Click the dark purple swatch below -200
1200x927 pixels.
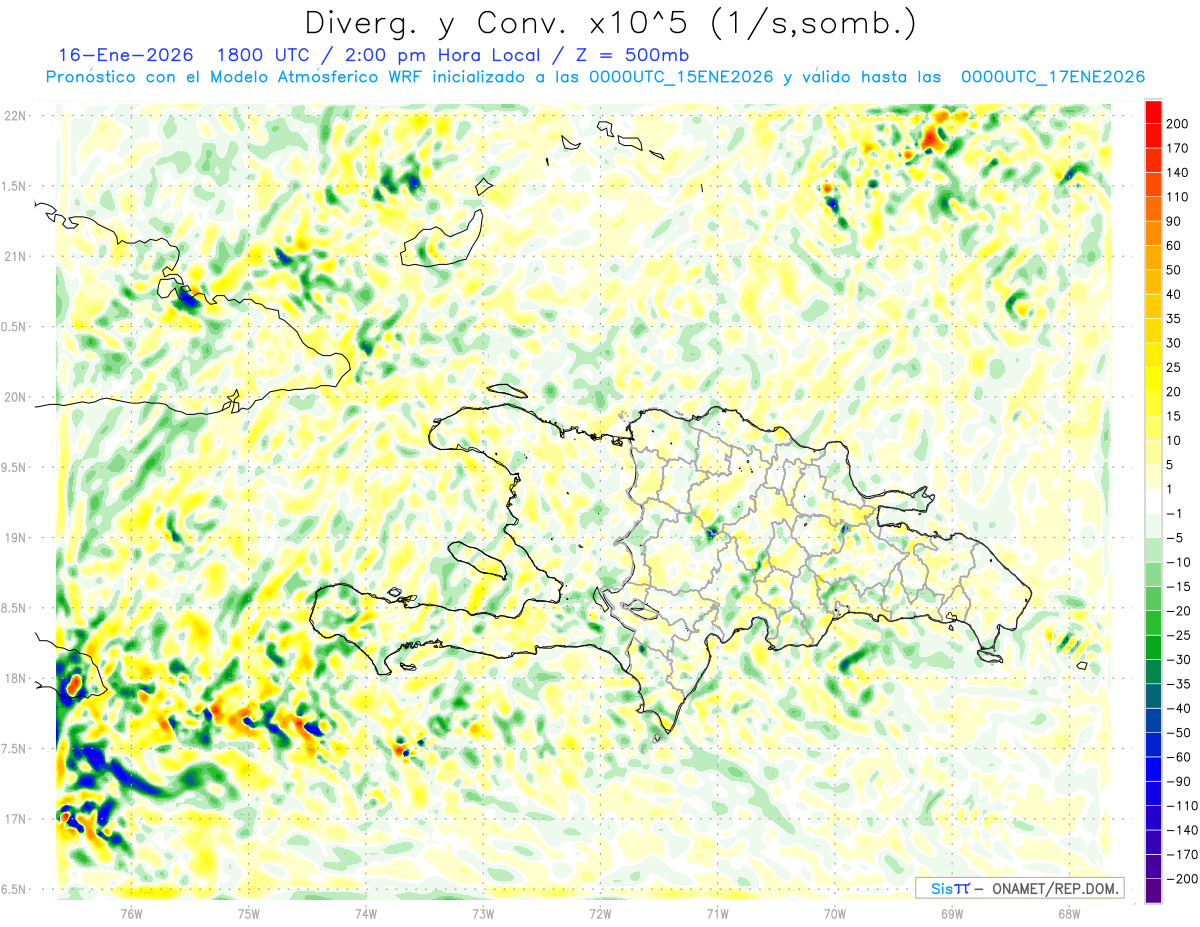click(1154, 891)
